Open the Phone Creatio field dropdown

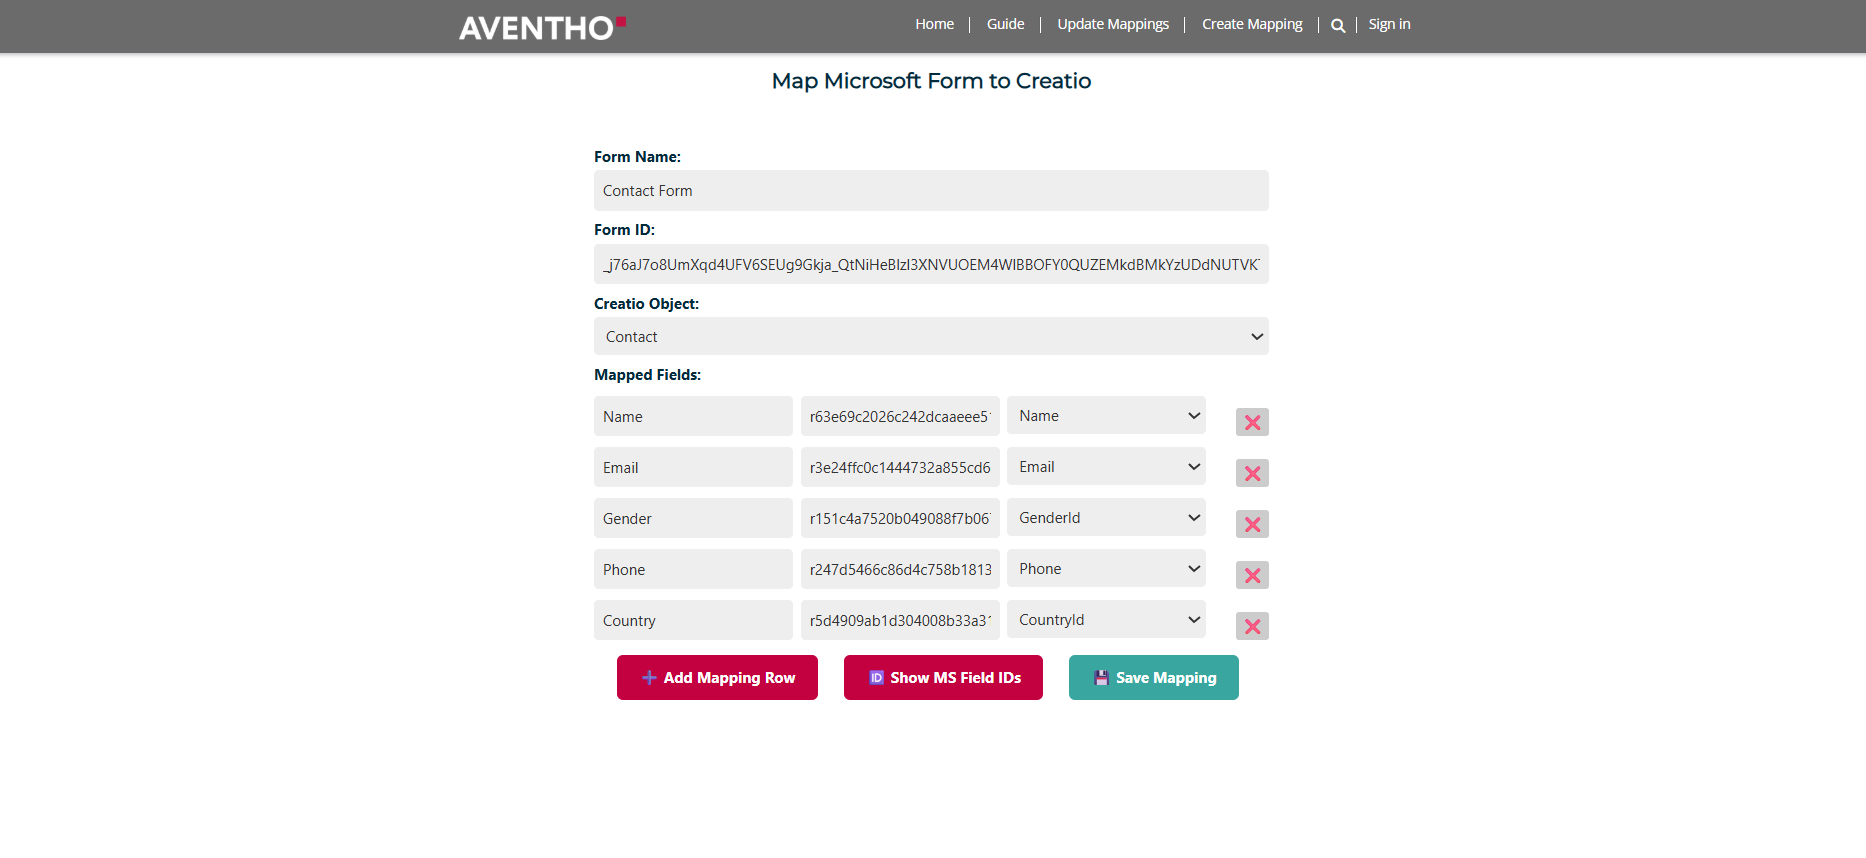point(1106,568)
